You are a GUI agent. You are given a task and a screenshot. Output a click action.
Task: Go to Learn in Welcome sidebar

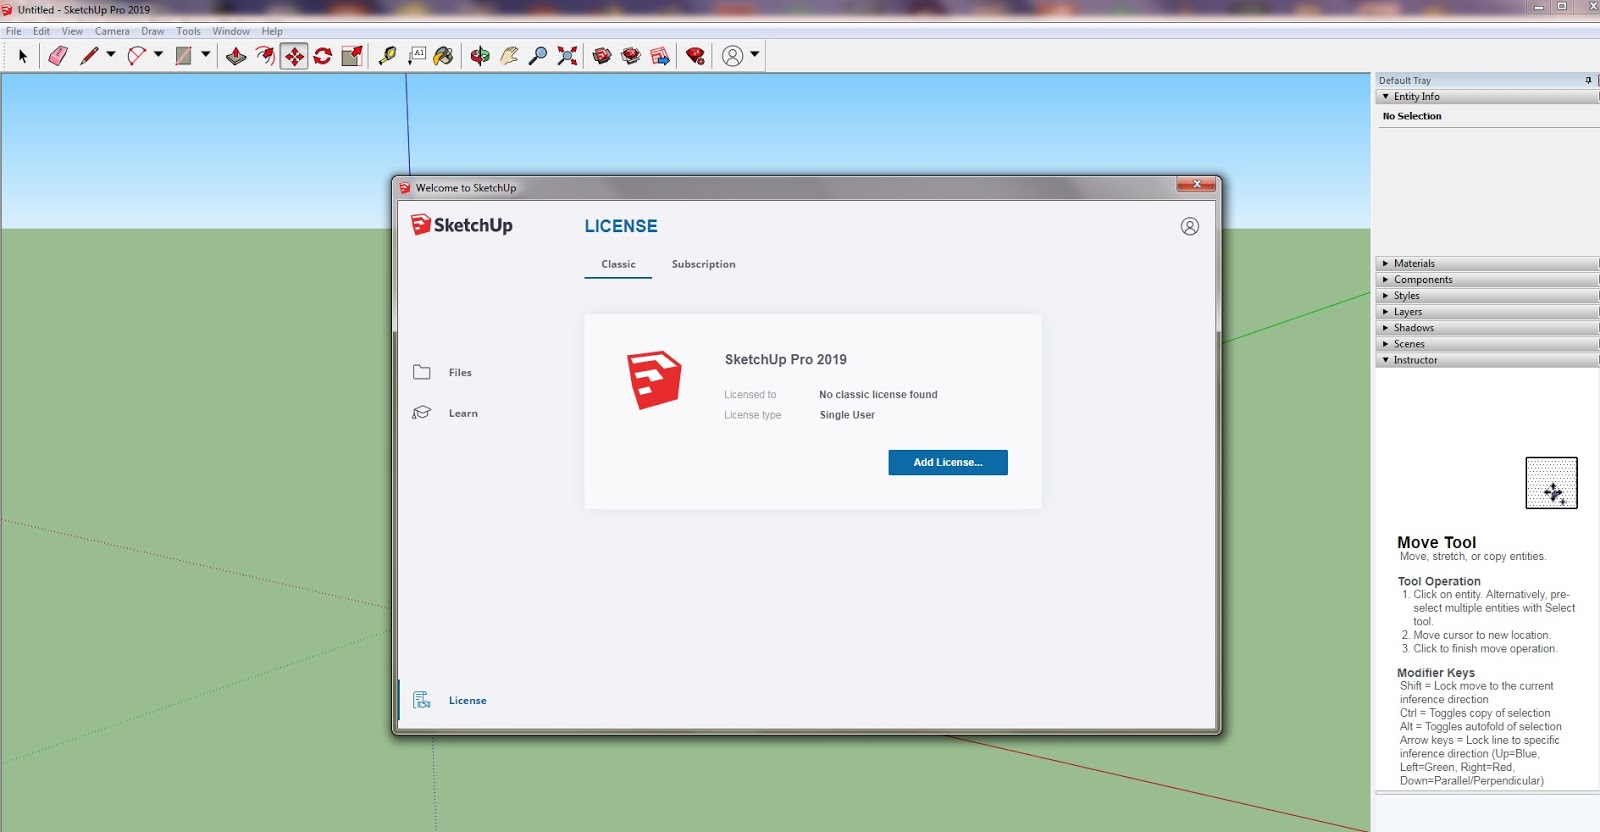pyautogui.click(x=445, y=413)
